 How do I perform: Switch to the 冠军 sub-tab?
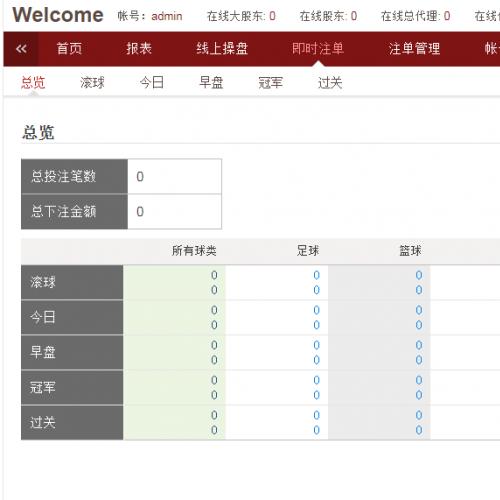(270, 83)
